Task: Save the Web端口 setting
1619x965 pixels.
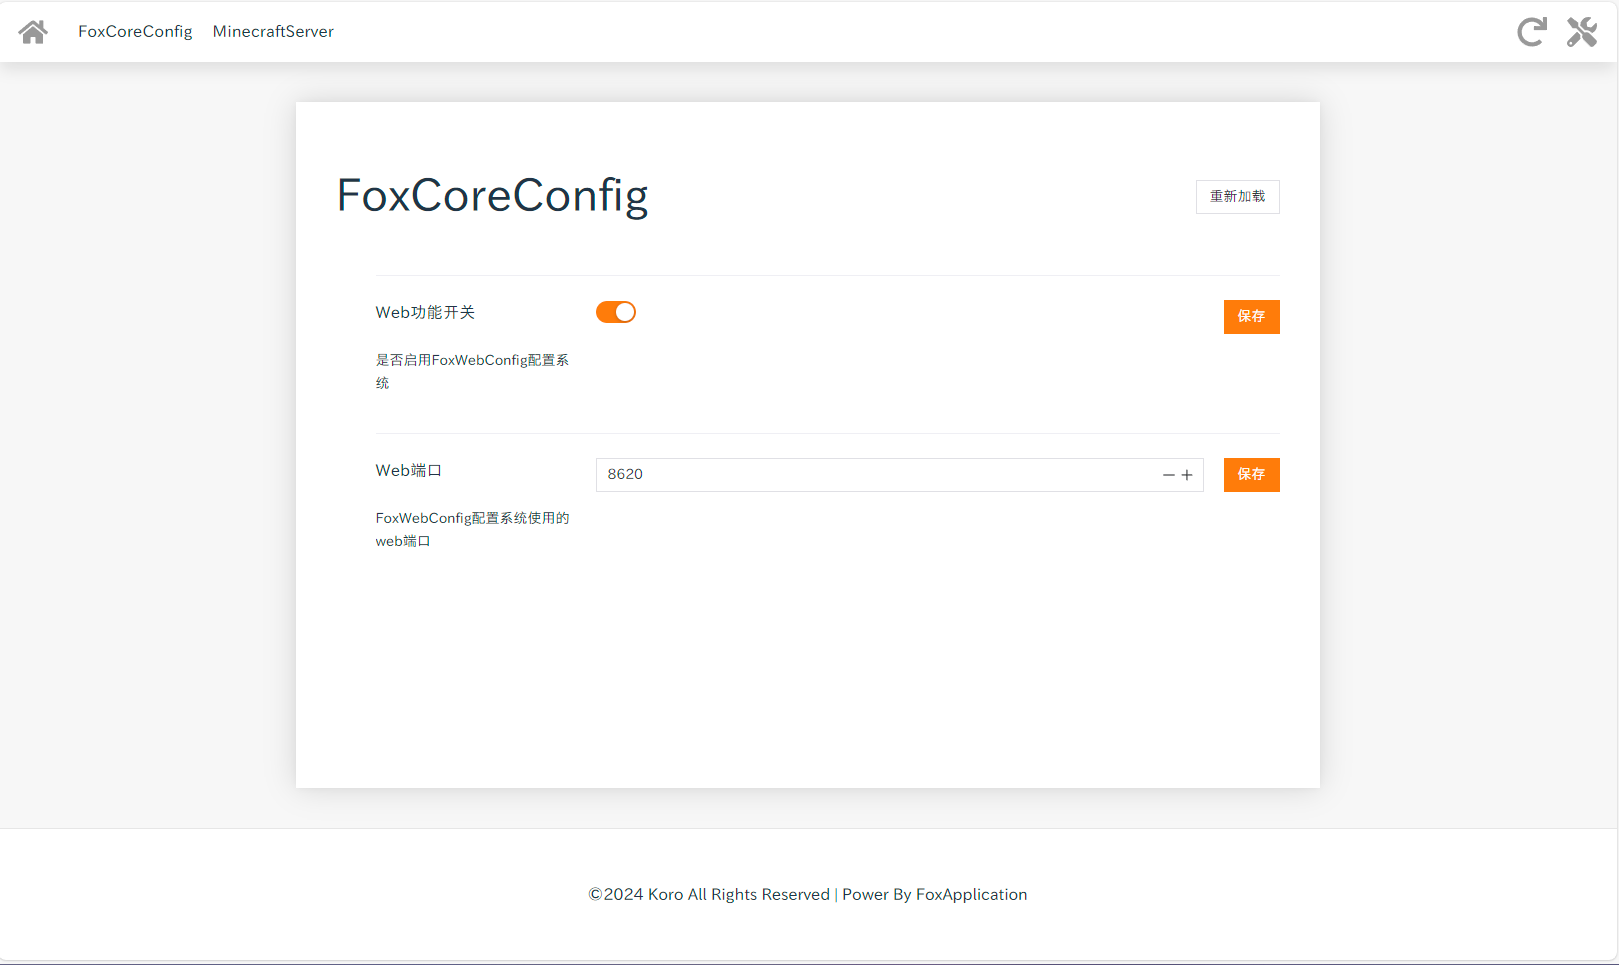Action: (x=1252, y=475)
